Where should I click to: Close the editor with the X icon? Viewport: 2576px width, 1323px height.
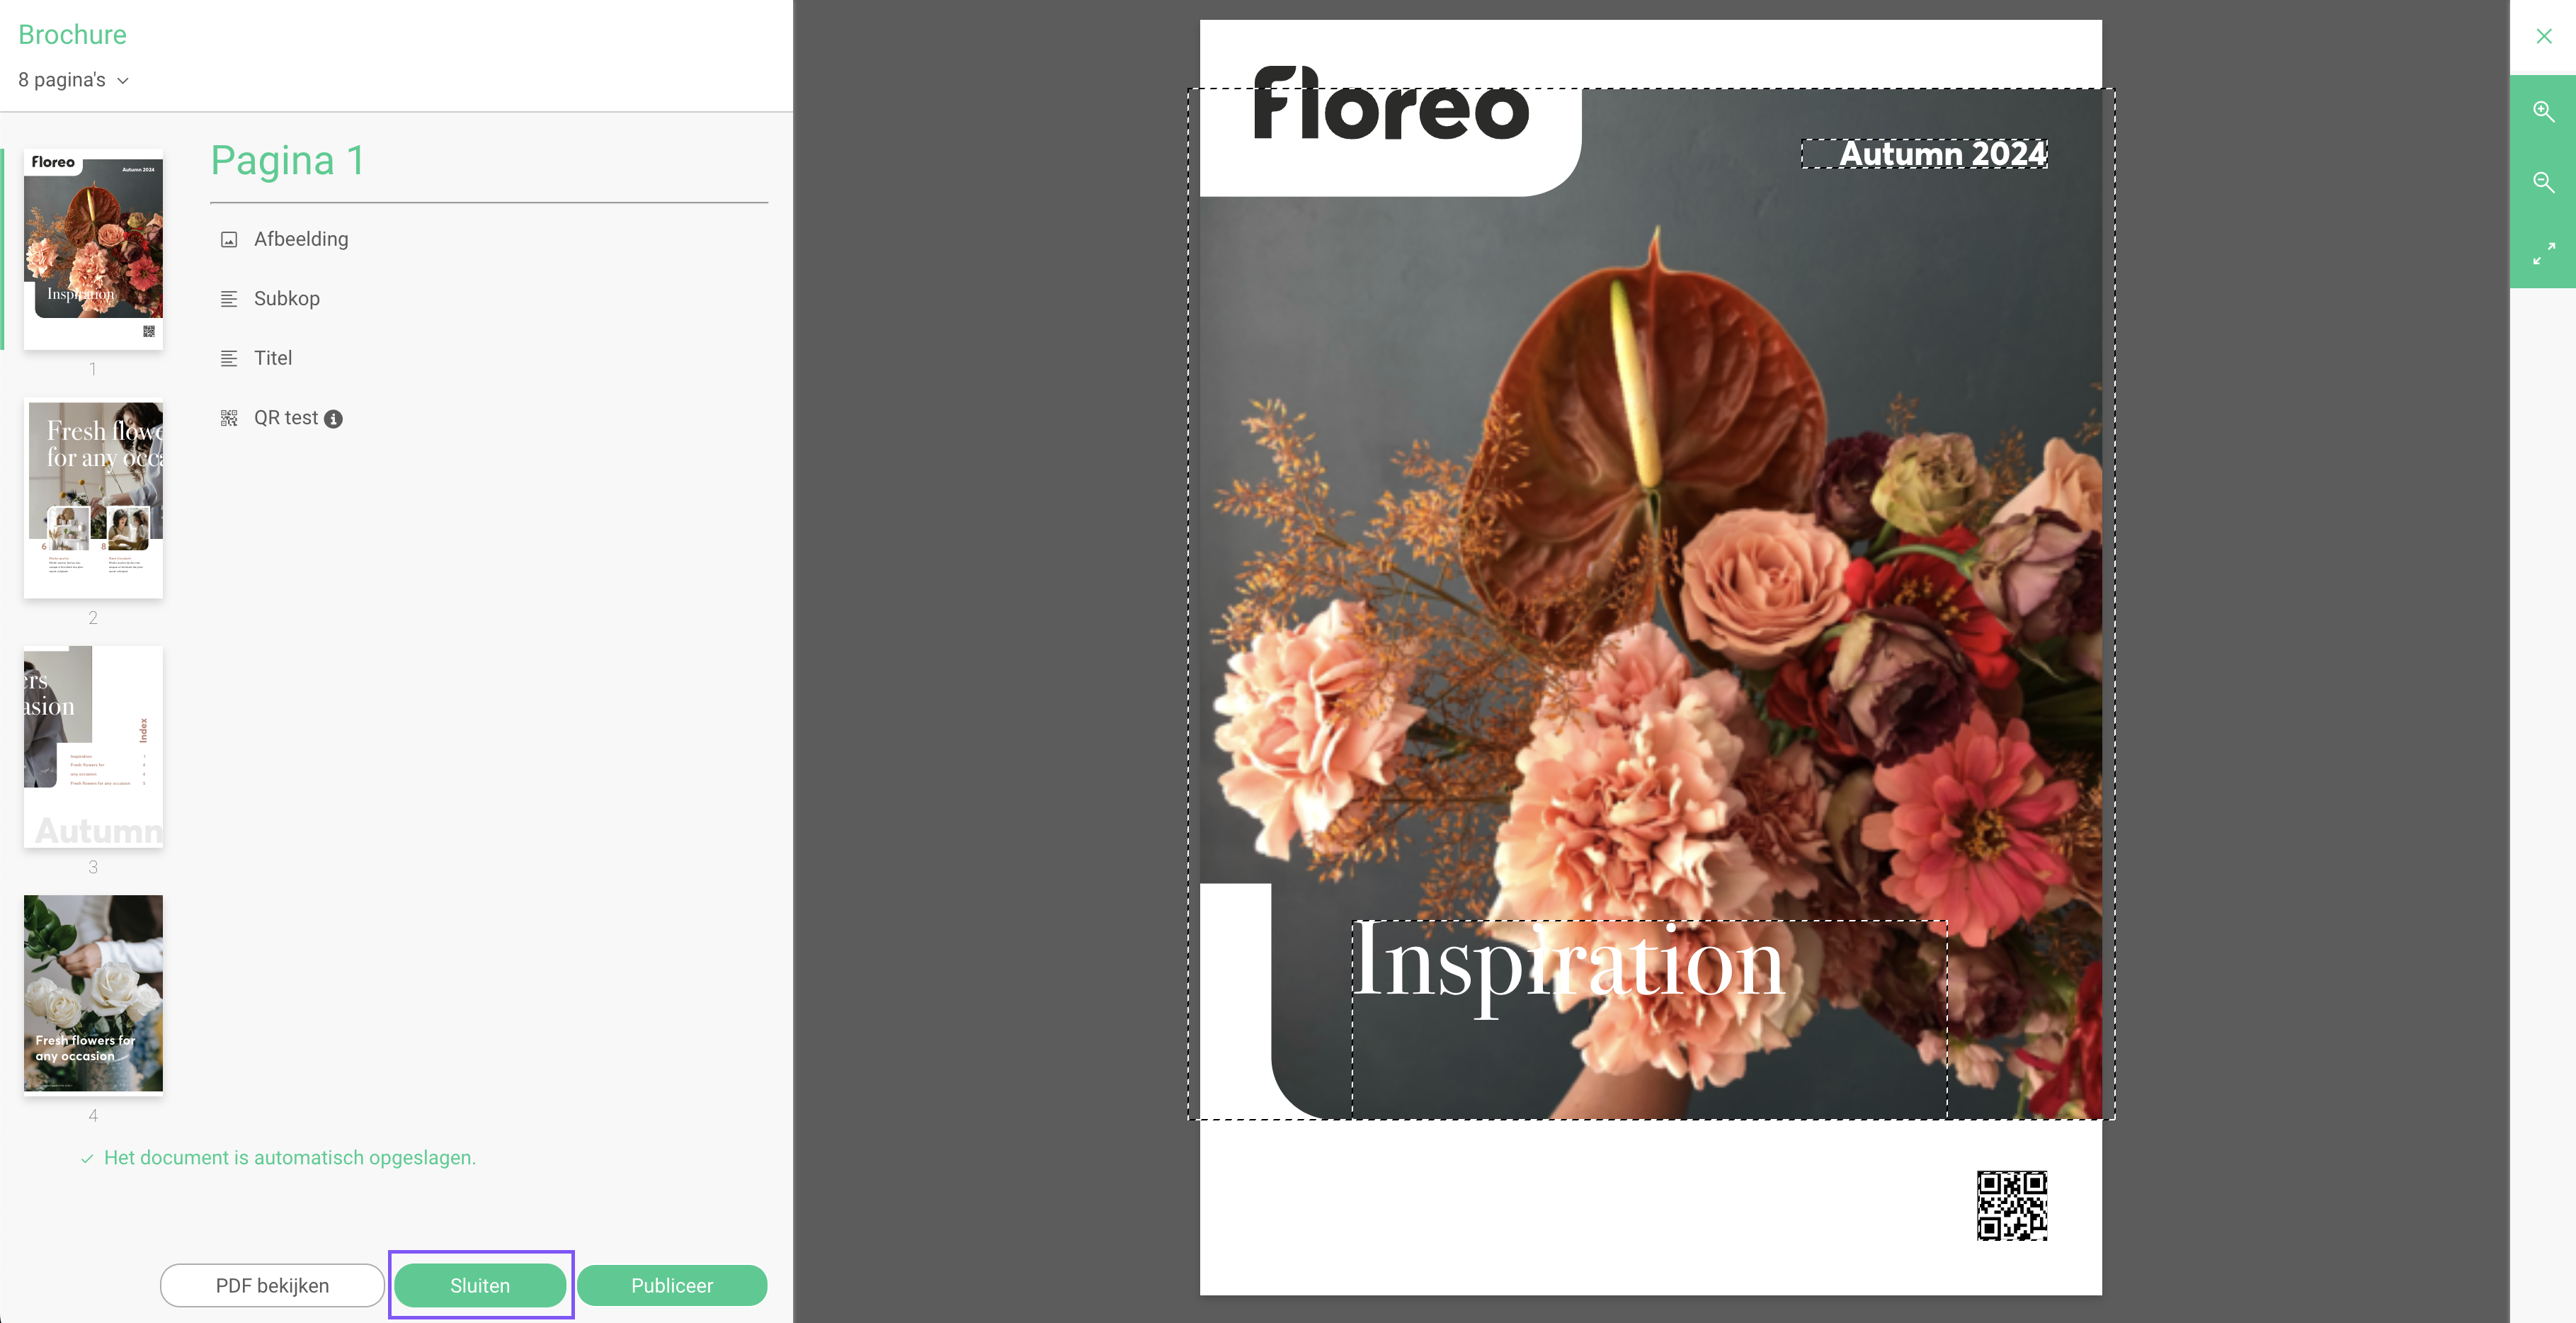coord(2544,36)
